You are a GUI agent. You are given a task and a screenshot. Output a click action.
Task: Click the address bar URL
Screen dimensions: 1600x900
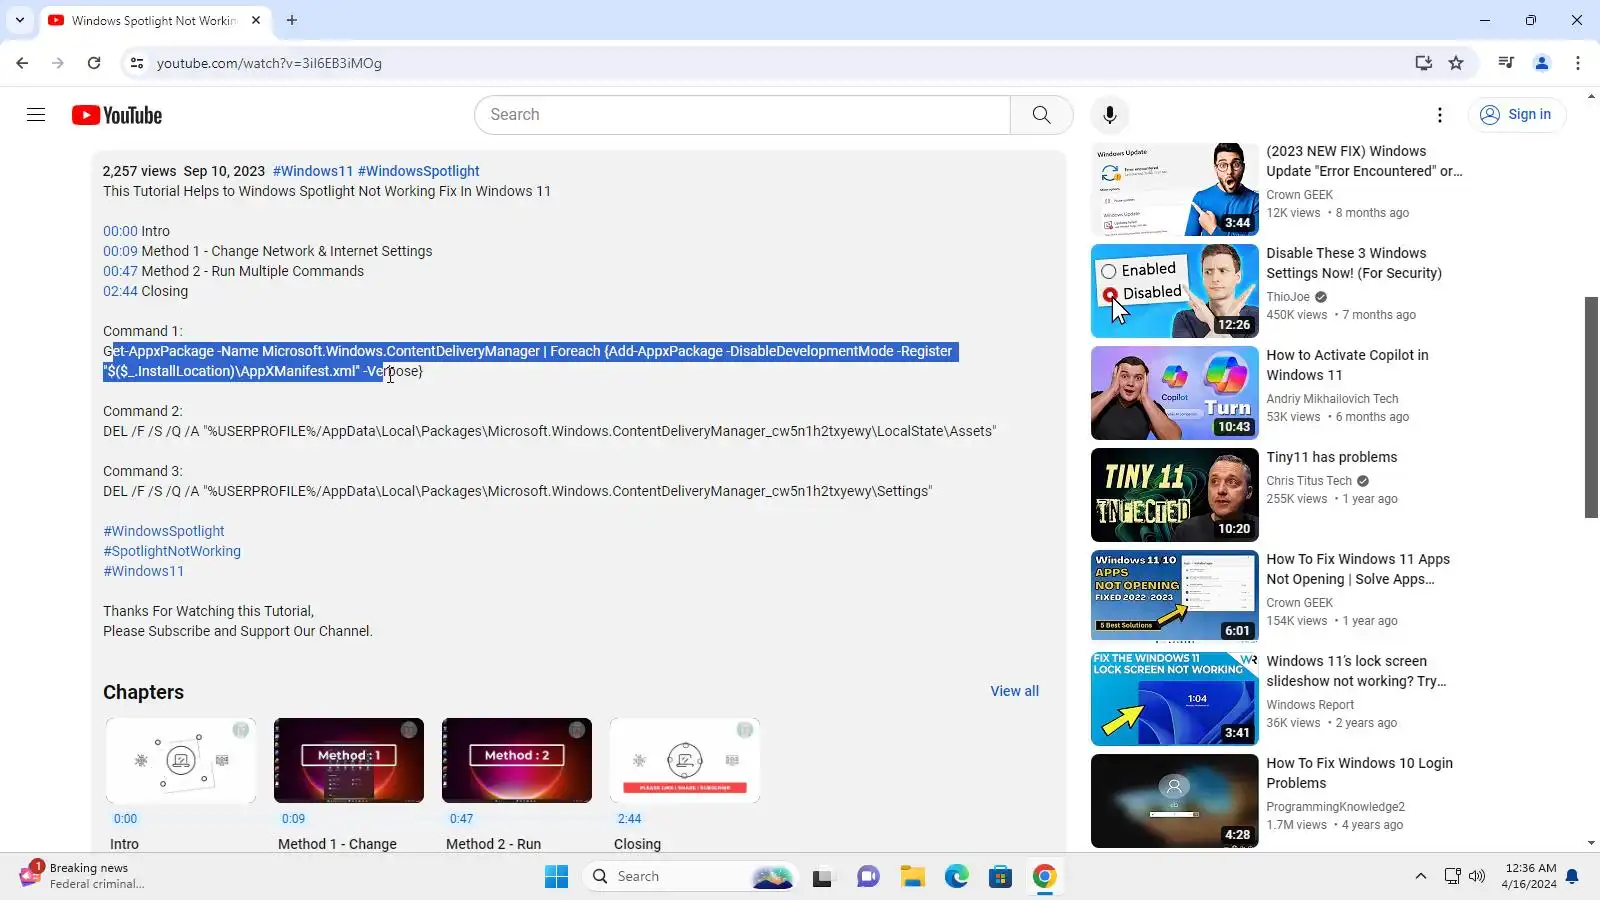(x=269, y=63)
